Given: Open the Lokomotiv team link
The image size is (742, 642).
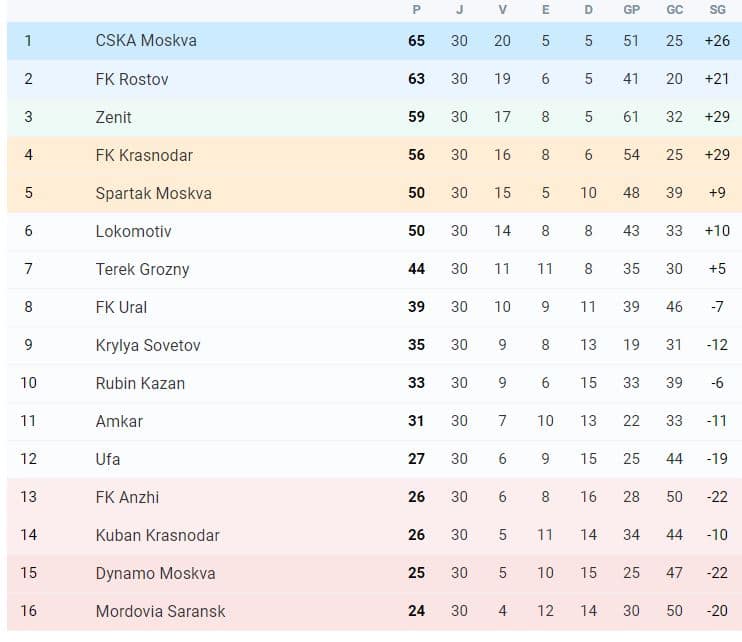Looking at the screenshot, I should click(133, 231).
